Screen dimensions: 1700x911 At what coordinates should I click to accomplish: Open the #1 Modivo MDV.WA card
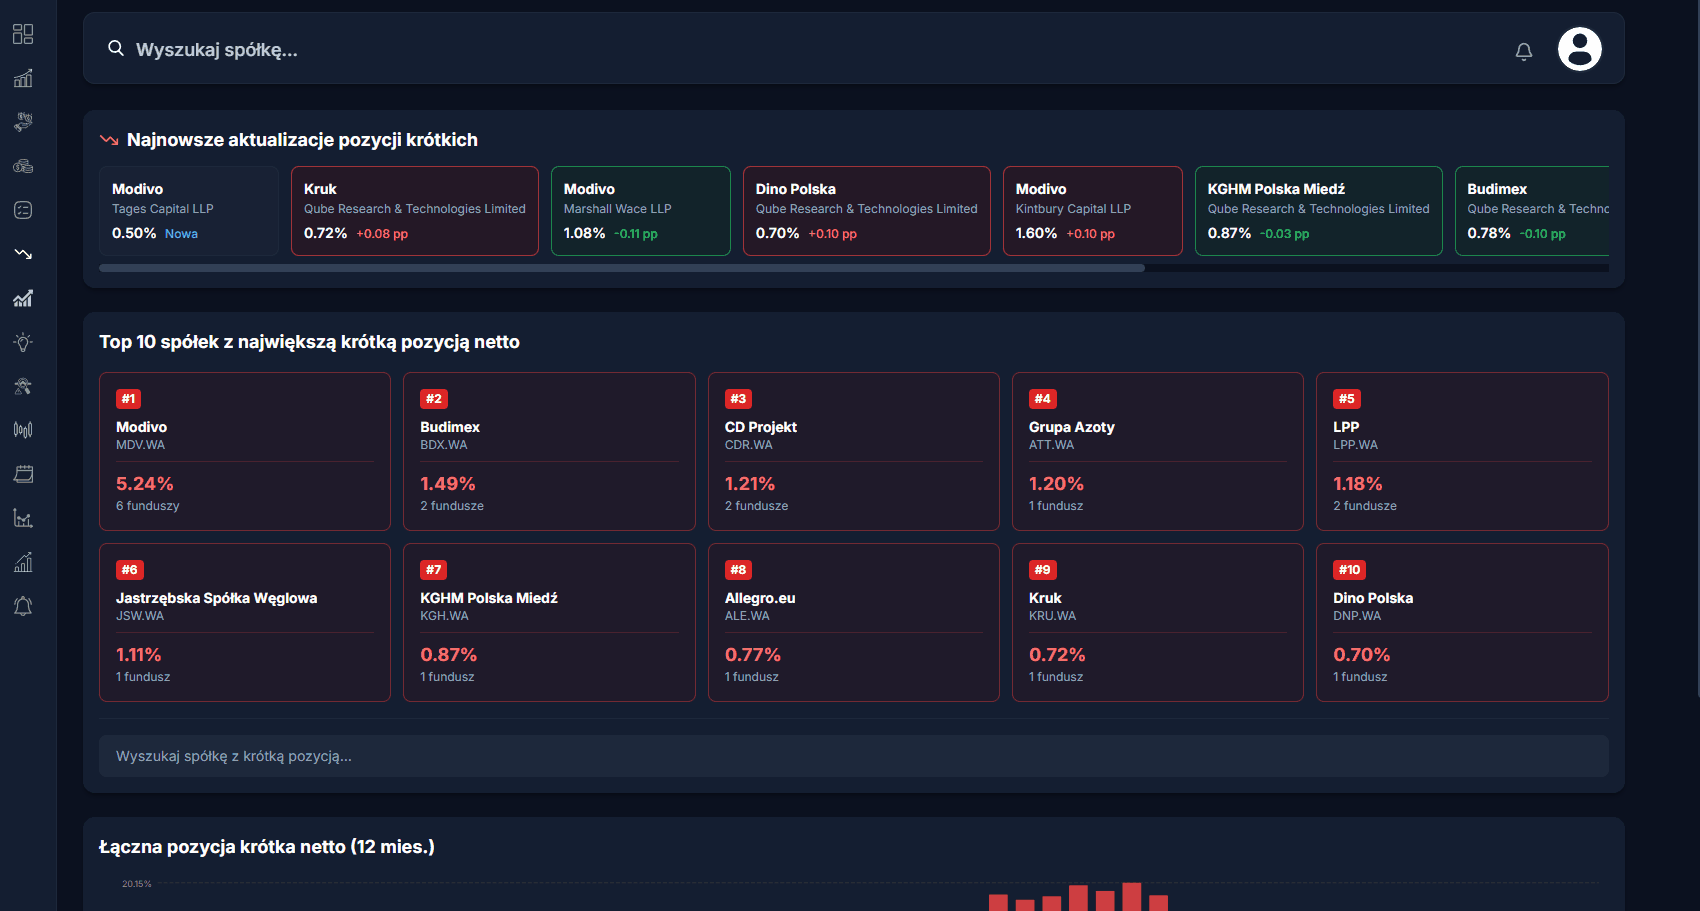pos(245,451)
